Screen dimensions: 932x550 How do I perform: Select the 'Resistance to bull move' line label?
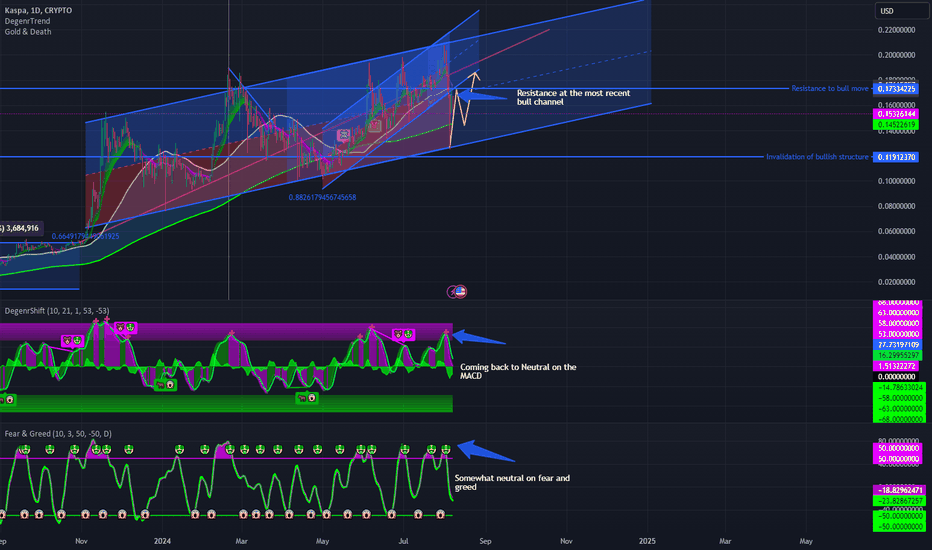coord(830,89)
